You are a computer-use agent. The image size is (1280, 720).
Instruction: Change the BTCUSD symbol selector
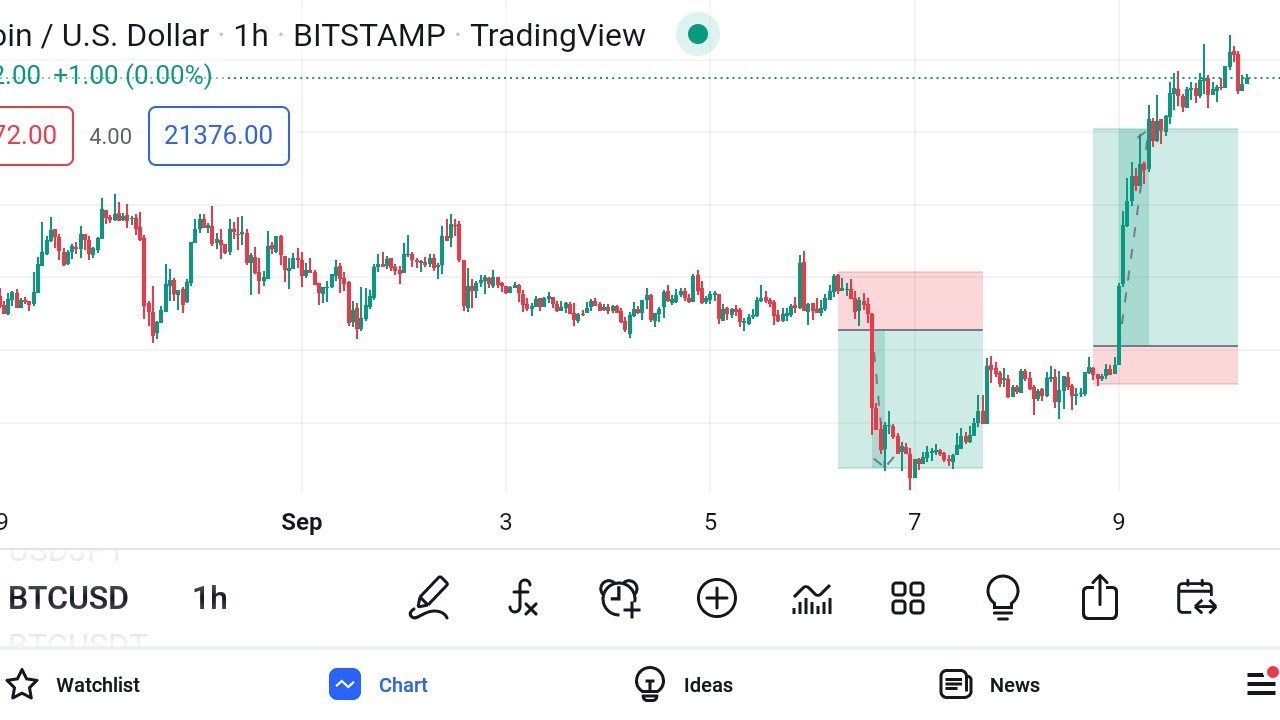[68, 598]
